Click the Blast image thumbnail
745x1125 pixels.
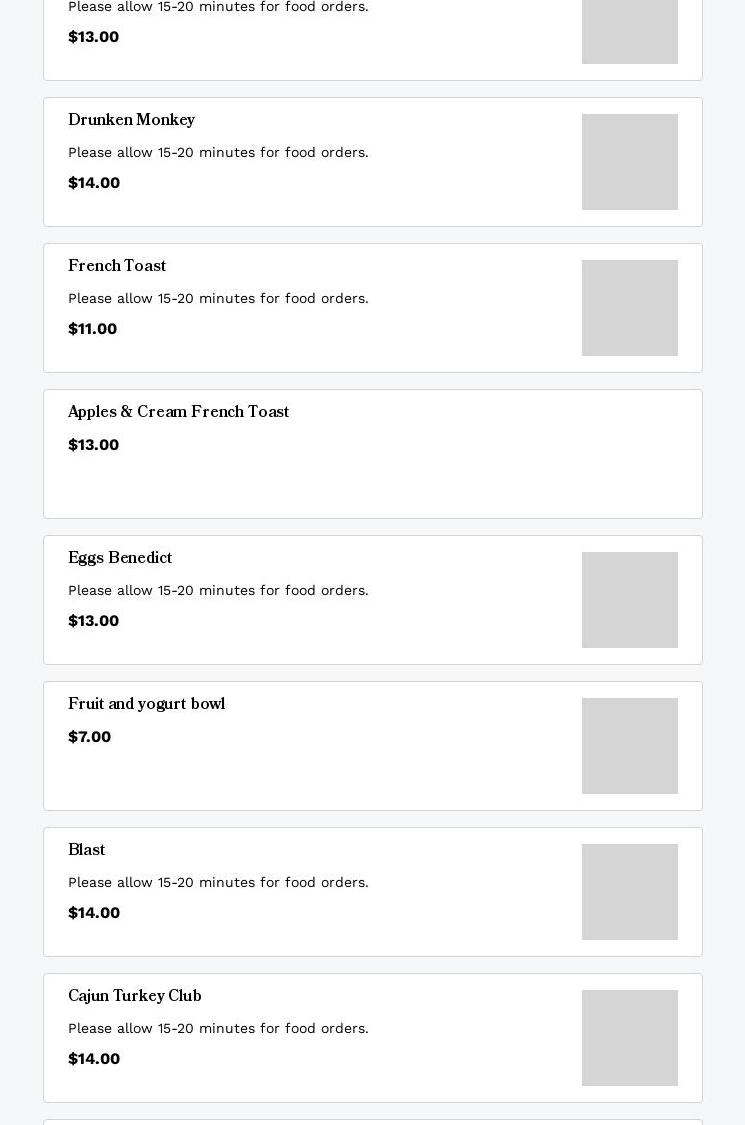629,892
